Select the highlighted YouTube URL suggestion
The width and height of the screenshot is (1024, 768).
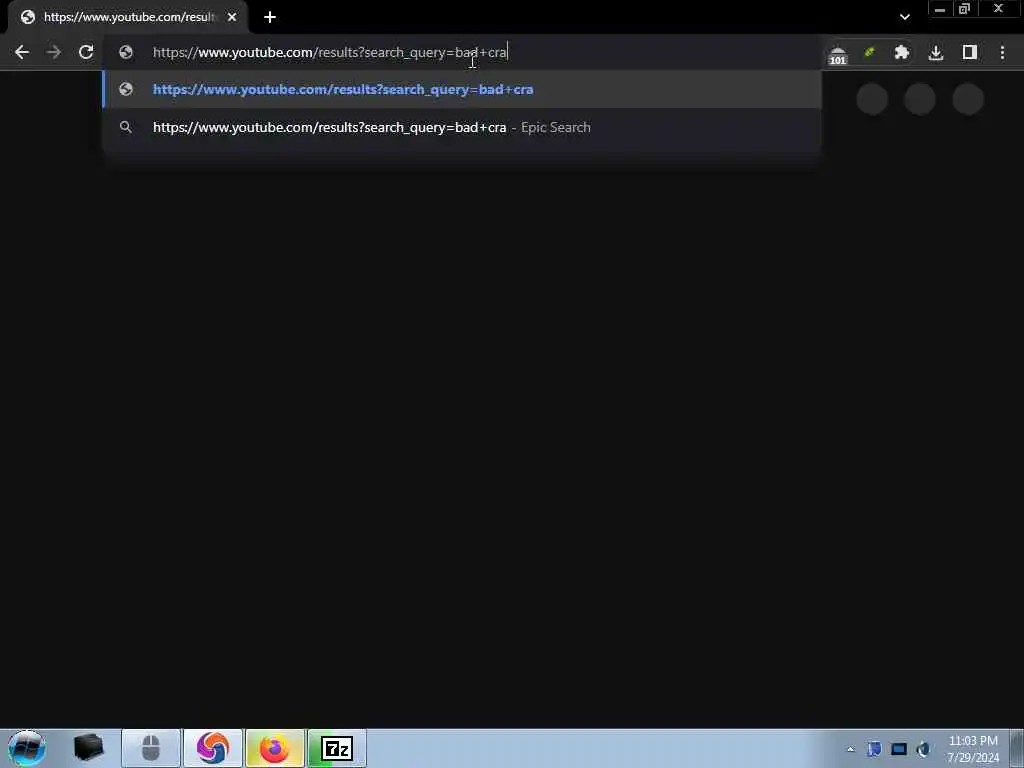pyautogui.click(x=462, y=89)
